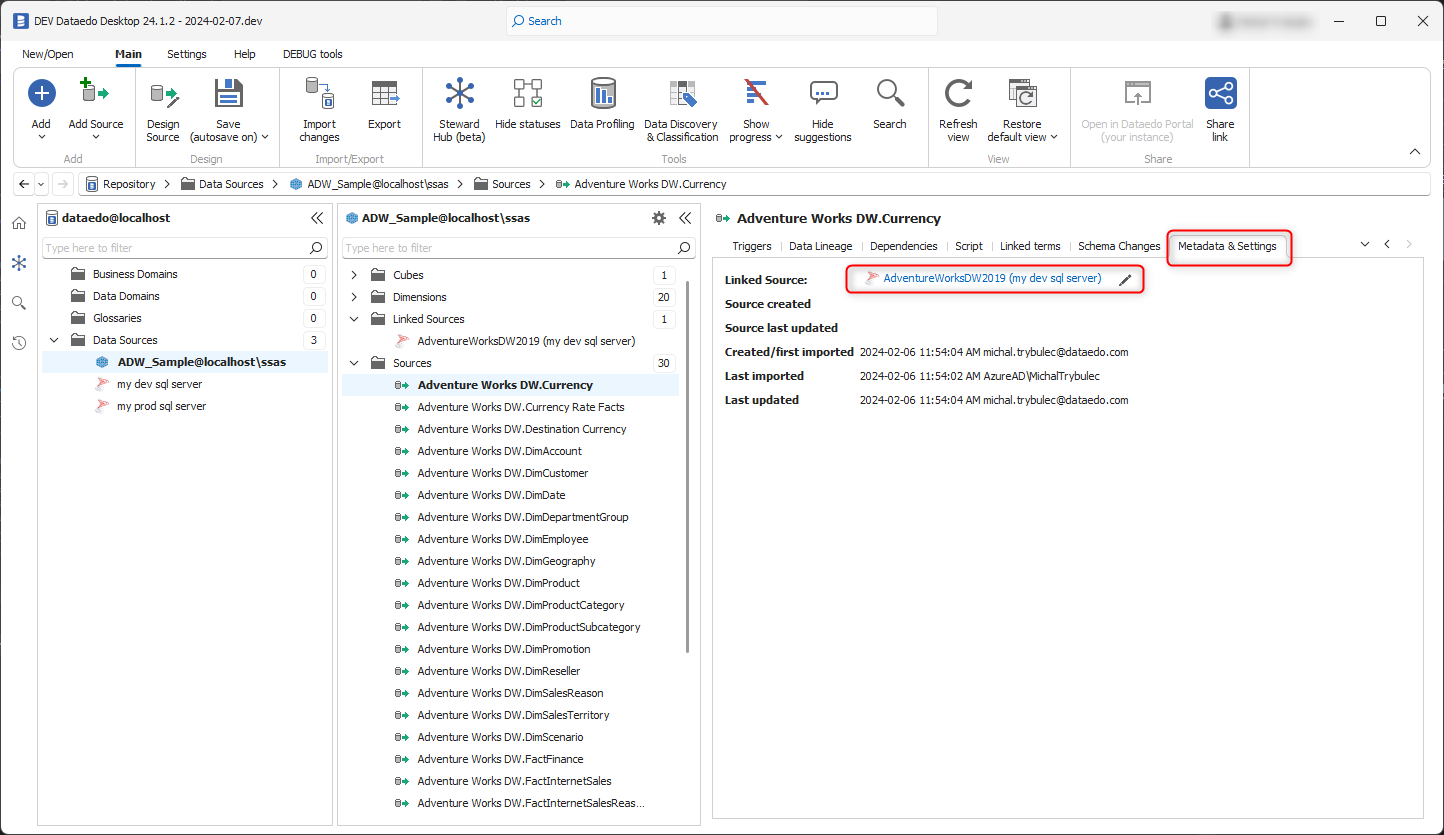Open Add dropdown arrow
This screenshot has width=1444, height=835.
click(41, 138)
